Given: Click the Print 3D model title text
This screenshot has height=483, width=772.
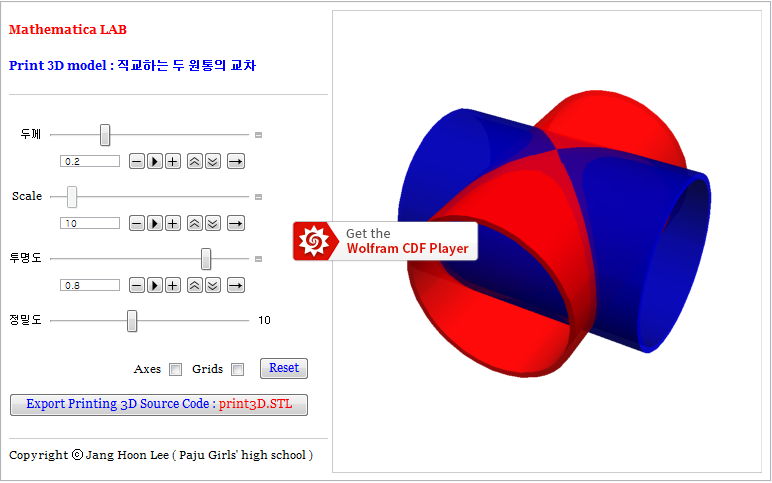Looking at the screenshot, I should (x=132, y=65).
